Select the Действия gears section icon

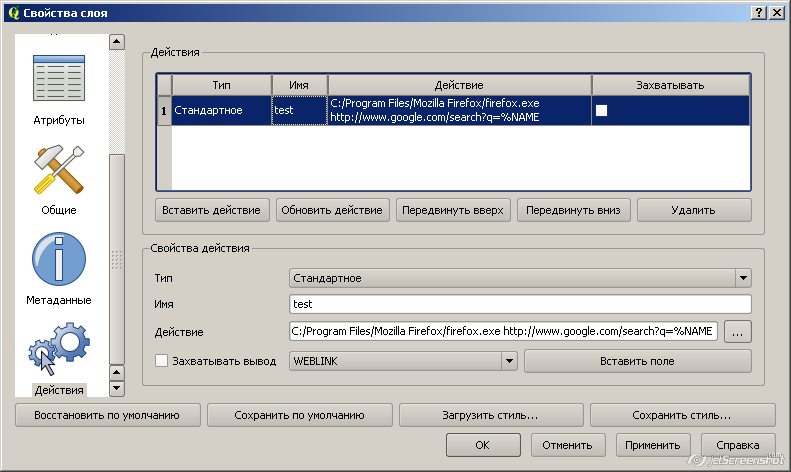point(59,349)
